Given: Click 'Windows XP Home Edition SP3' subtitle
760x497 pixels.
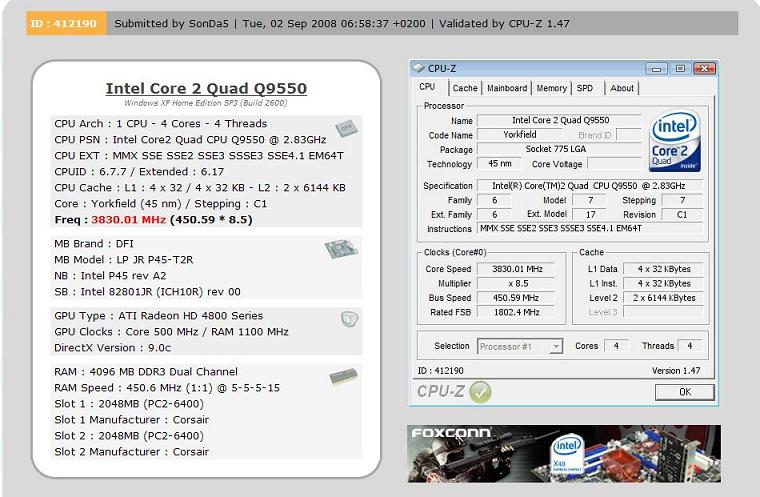Looking at the screenshot, I should (x=206, y=103).
